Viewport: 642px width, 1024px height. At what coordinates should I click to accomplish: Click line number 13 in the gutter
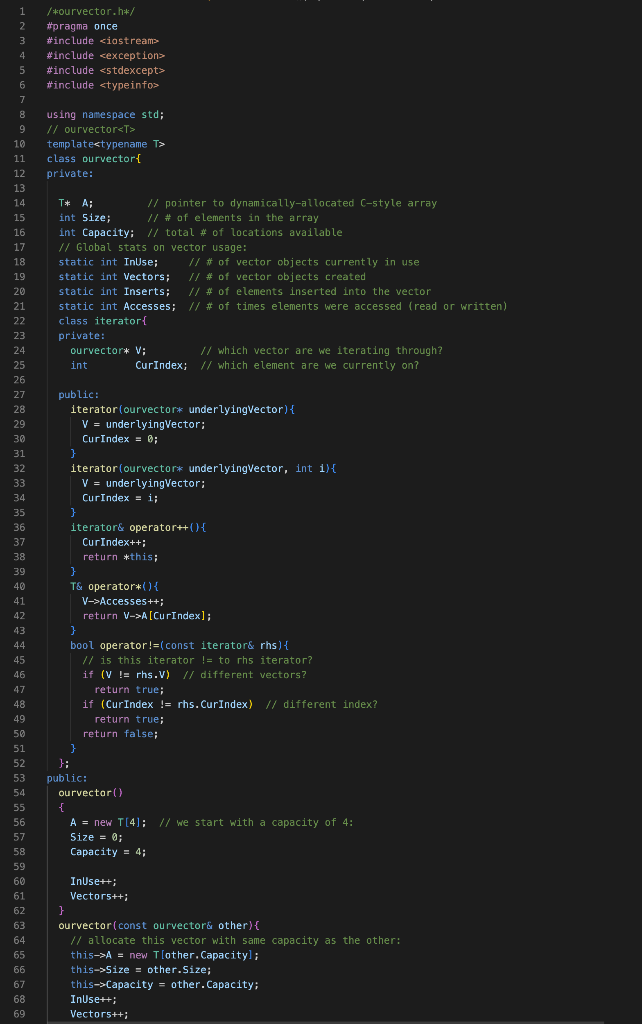[20, 188]
